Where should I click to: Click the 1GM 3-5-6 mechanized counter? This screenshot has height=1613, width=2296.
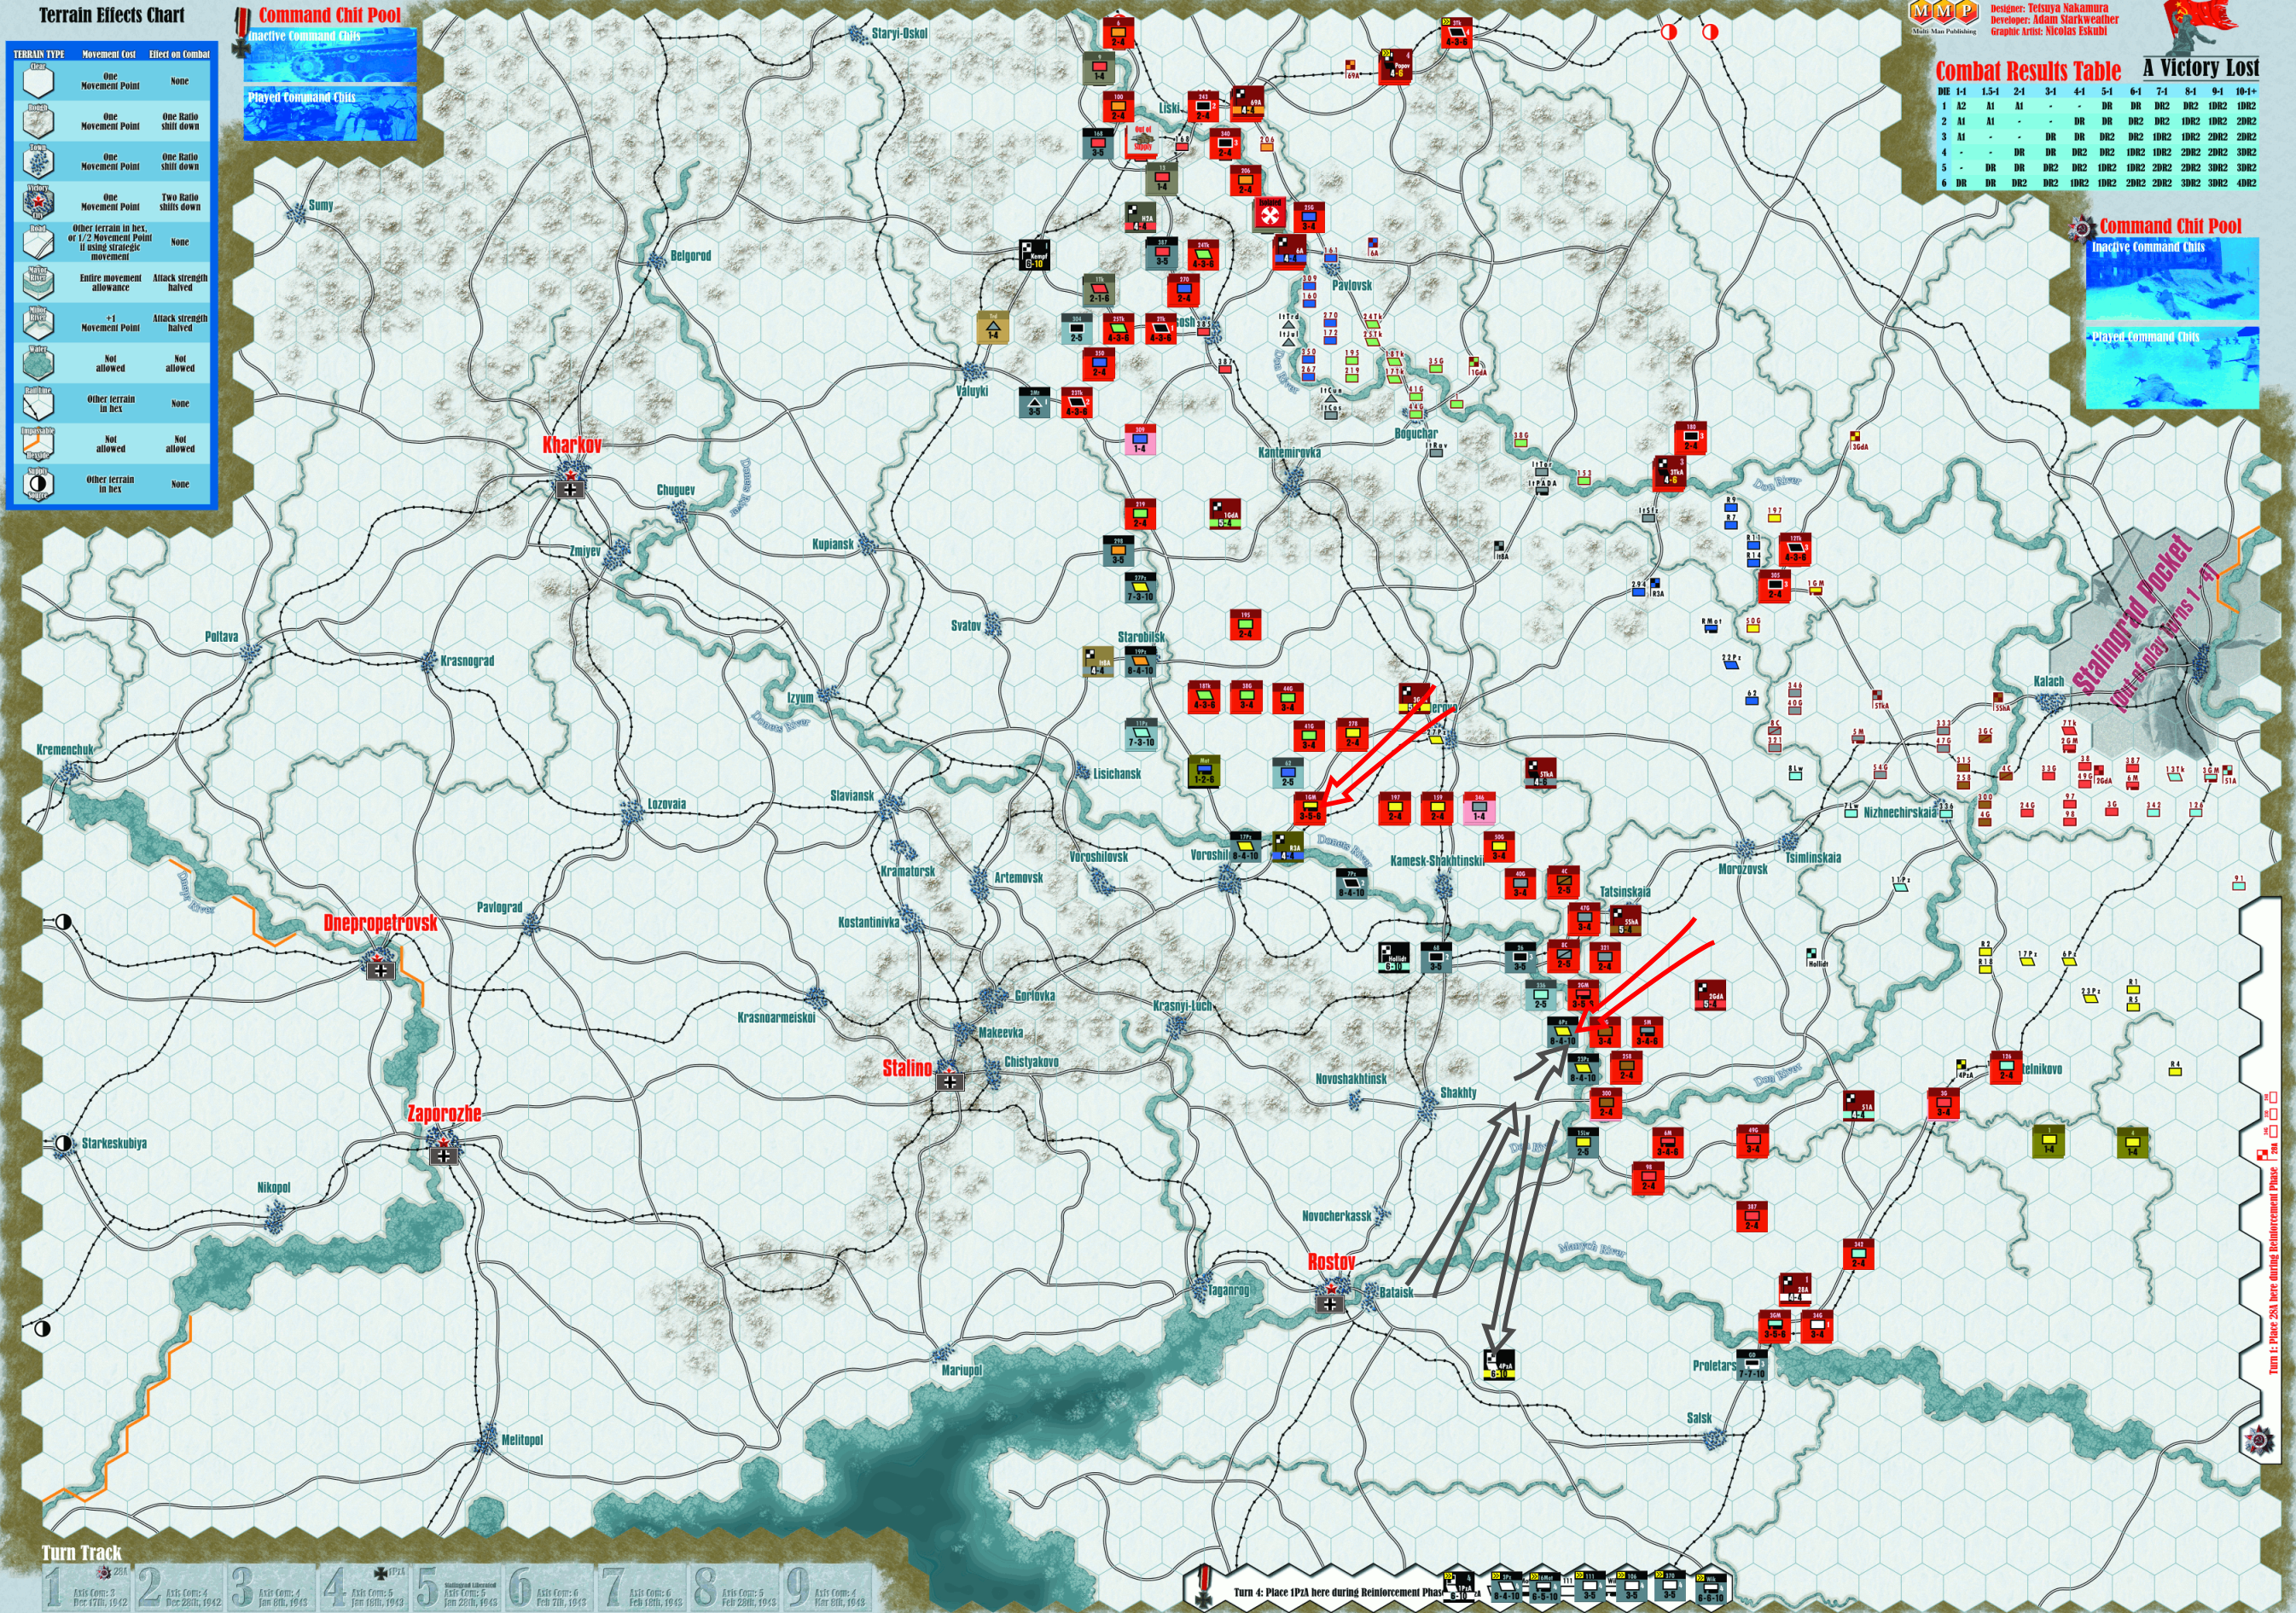tap(1310, 808)
